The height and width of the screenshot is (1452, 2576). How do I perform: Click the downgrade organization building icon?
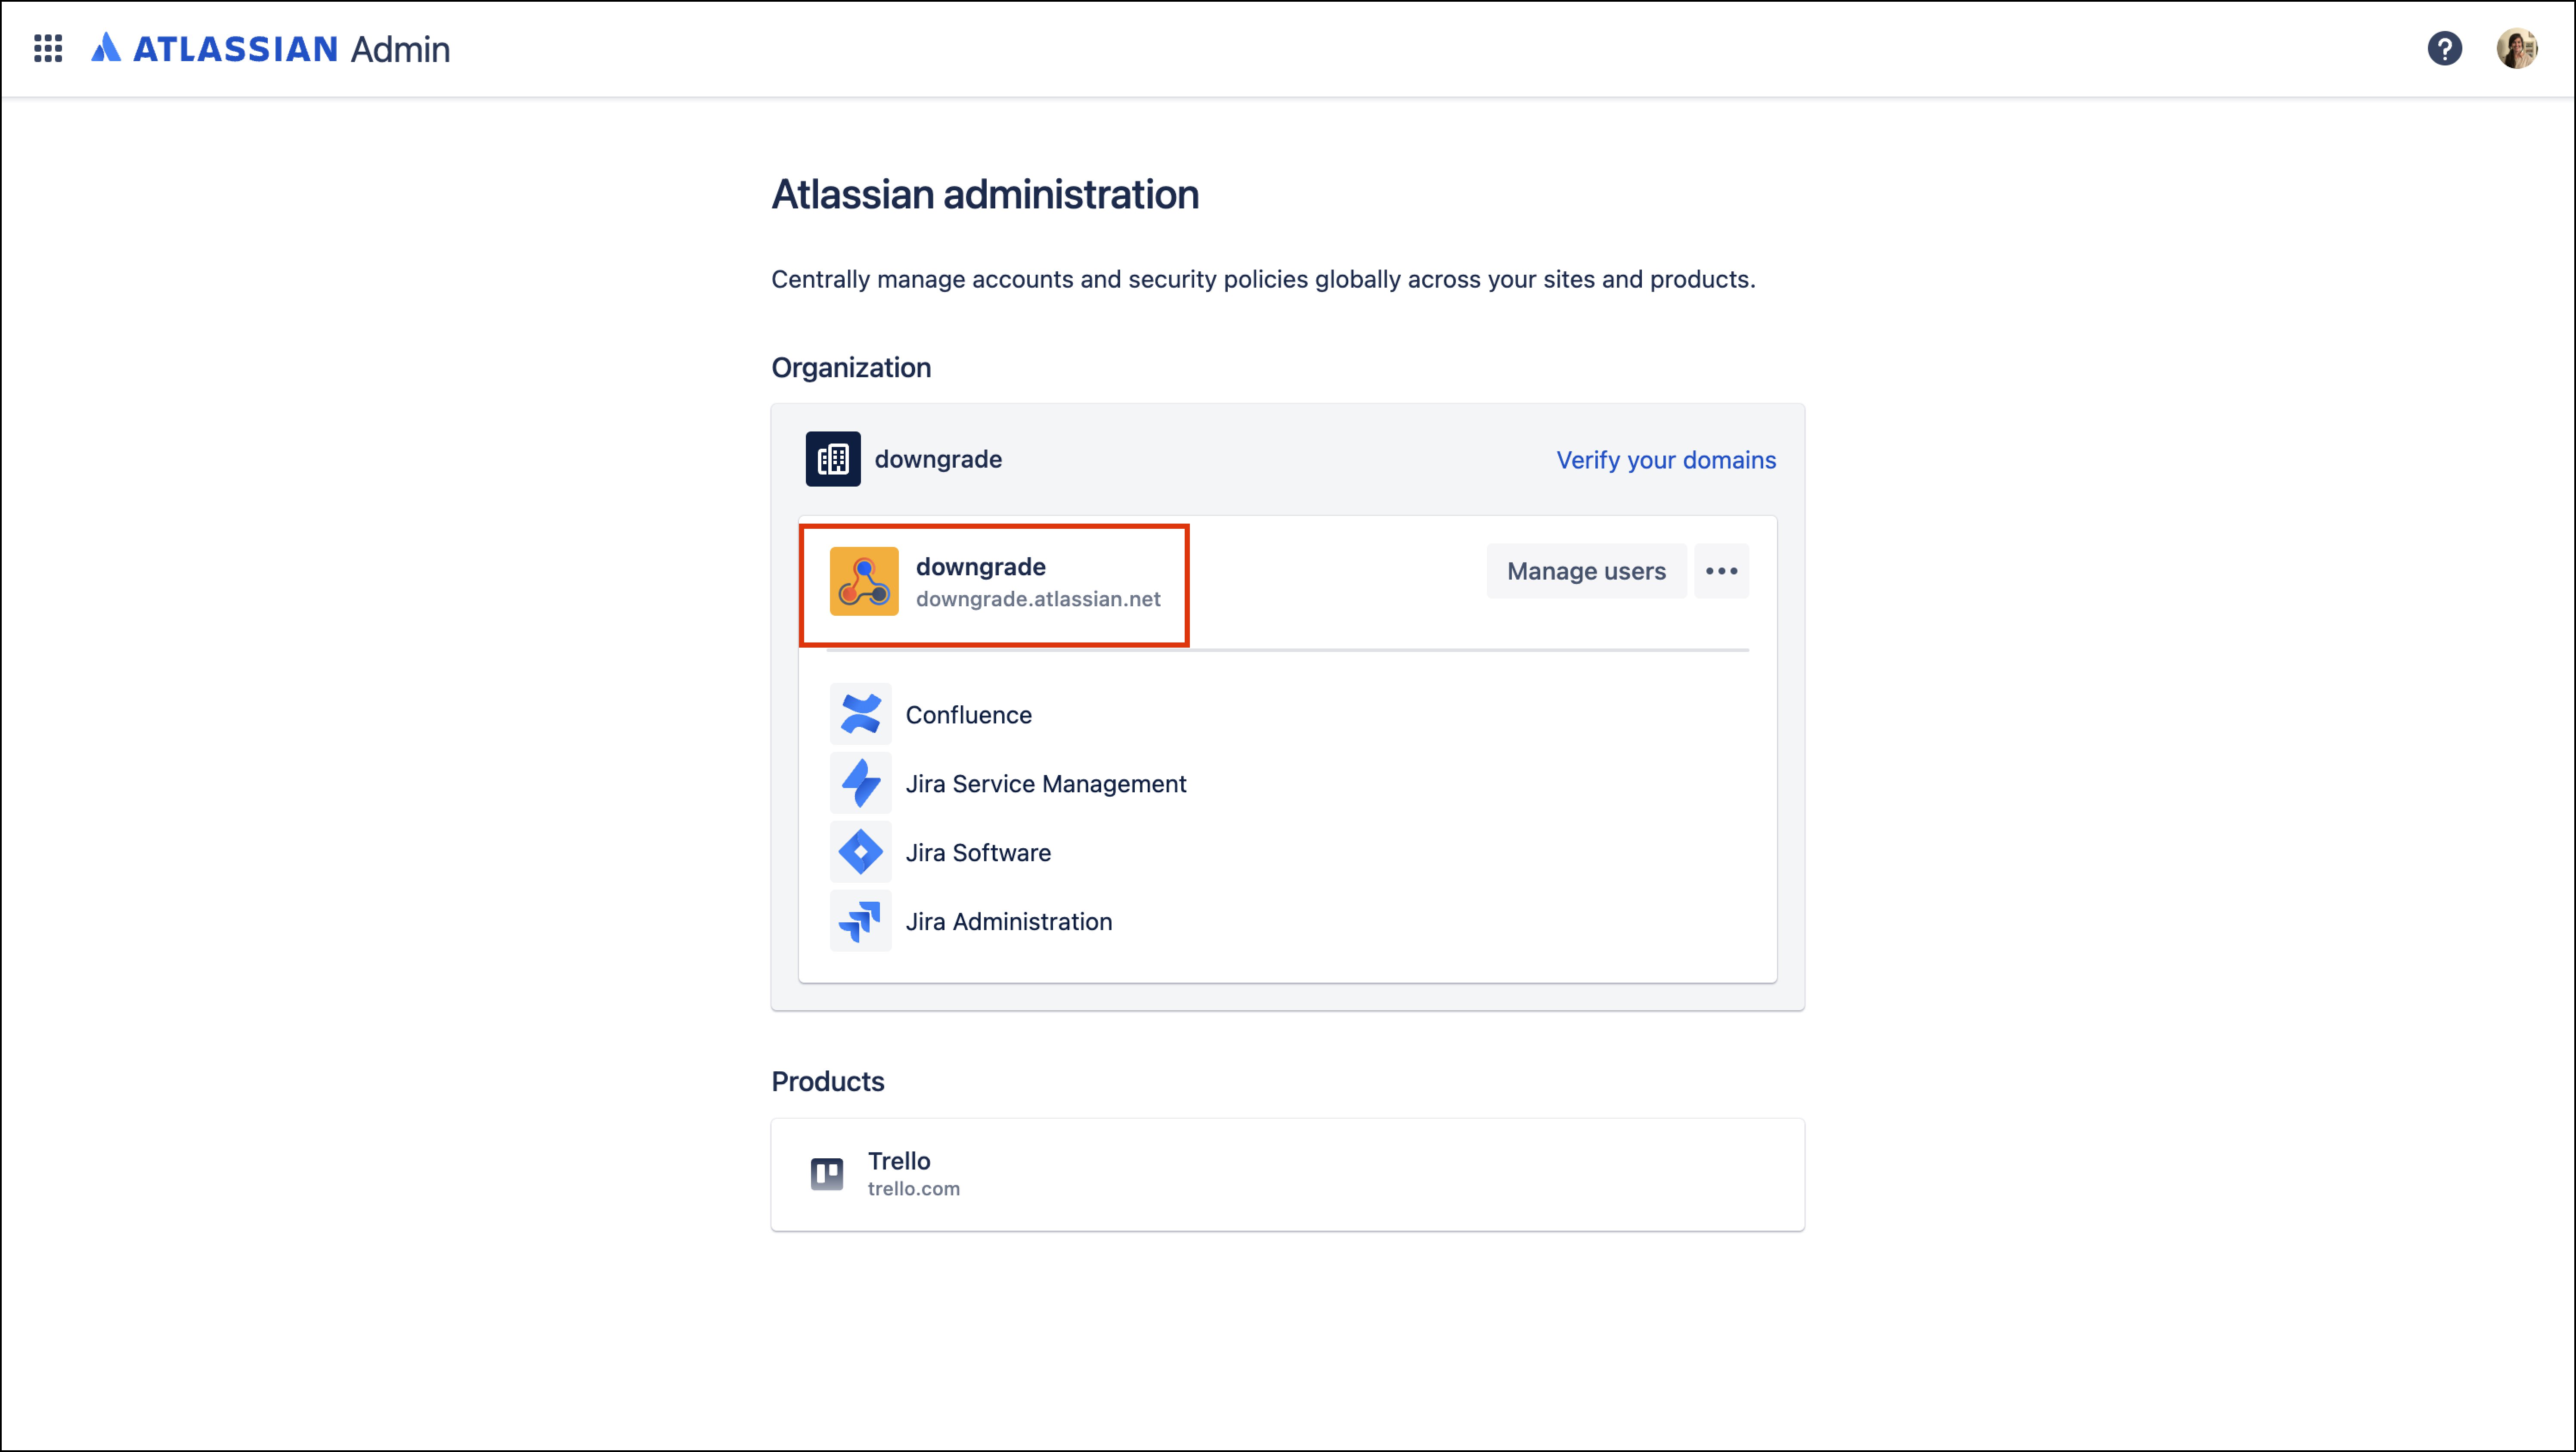click(x=833, y=459)
